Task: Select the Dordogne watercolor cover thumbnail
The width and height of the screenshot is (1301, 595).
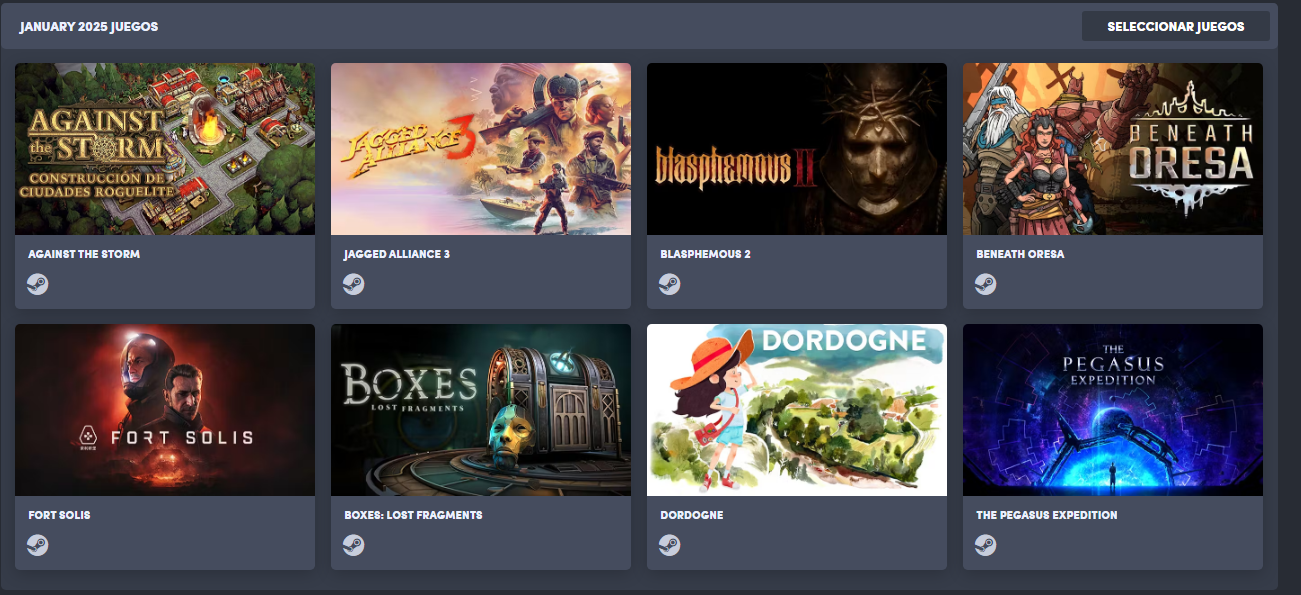Action: click(x=797, y=410)
